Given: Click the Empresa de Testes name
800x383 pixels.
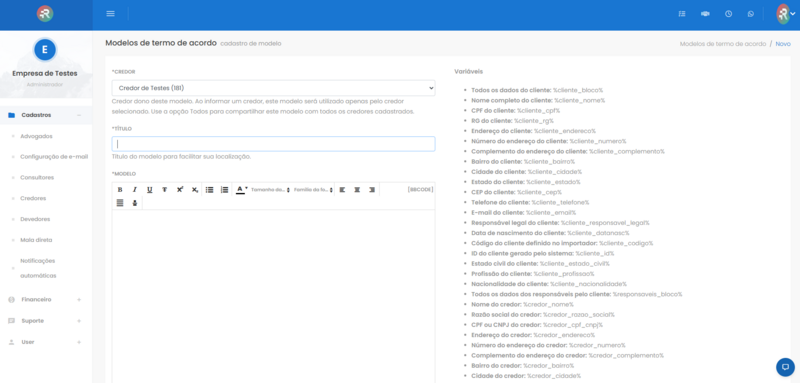Looking at the screenshot, I should [x=45, y=73].
